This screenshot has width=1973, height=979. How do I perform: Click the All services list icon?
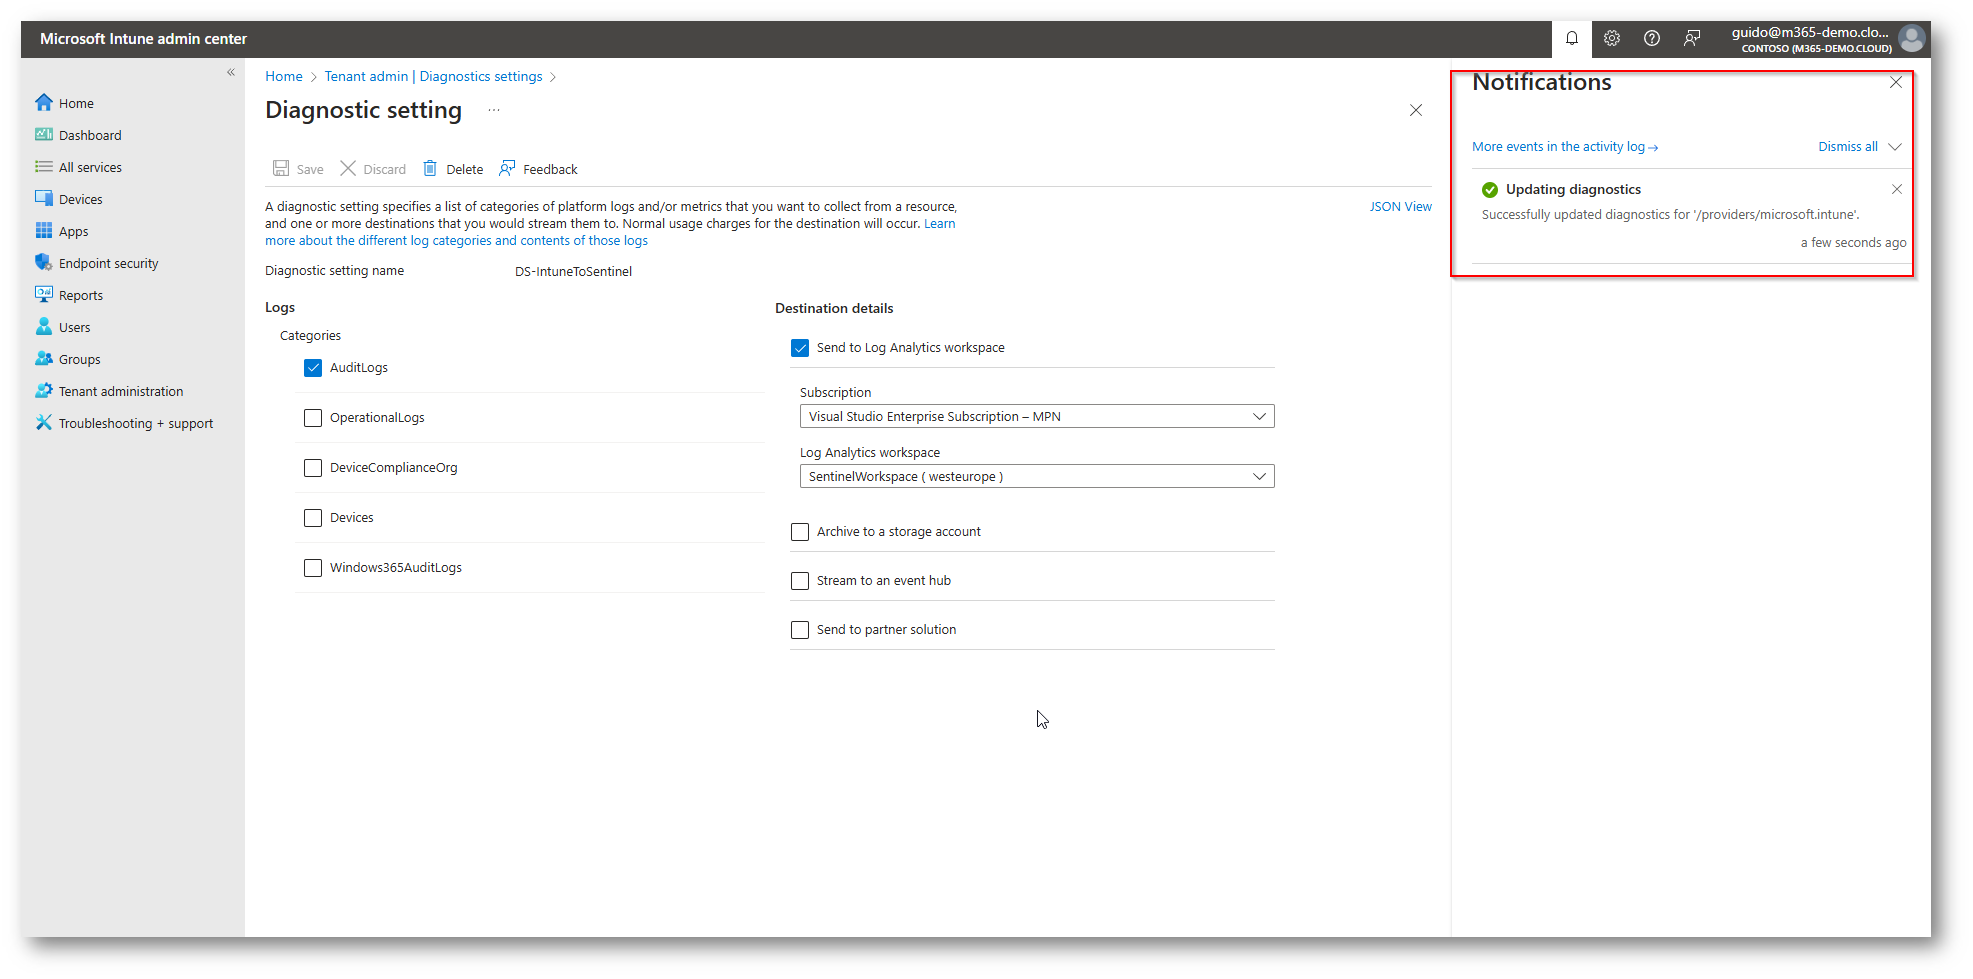[44, 166]
